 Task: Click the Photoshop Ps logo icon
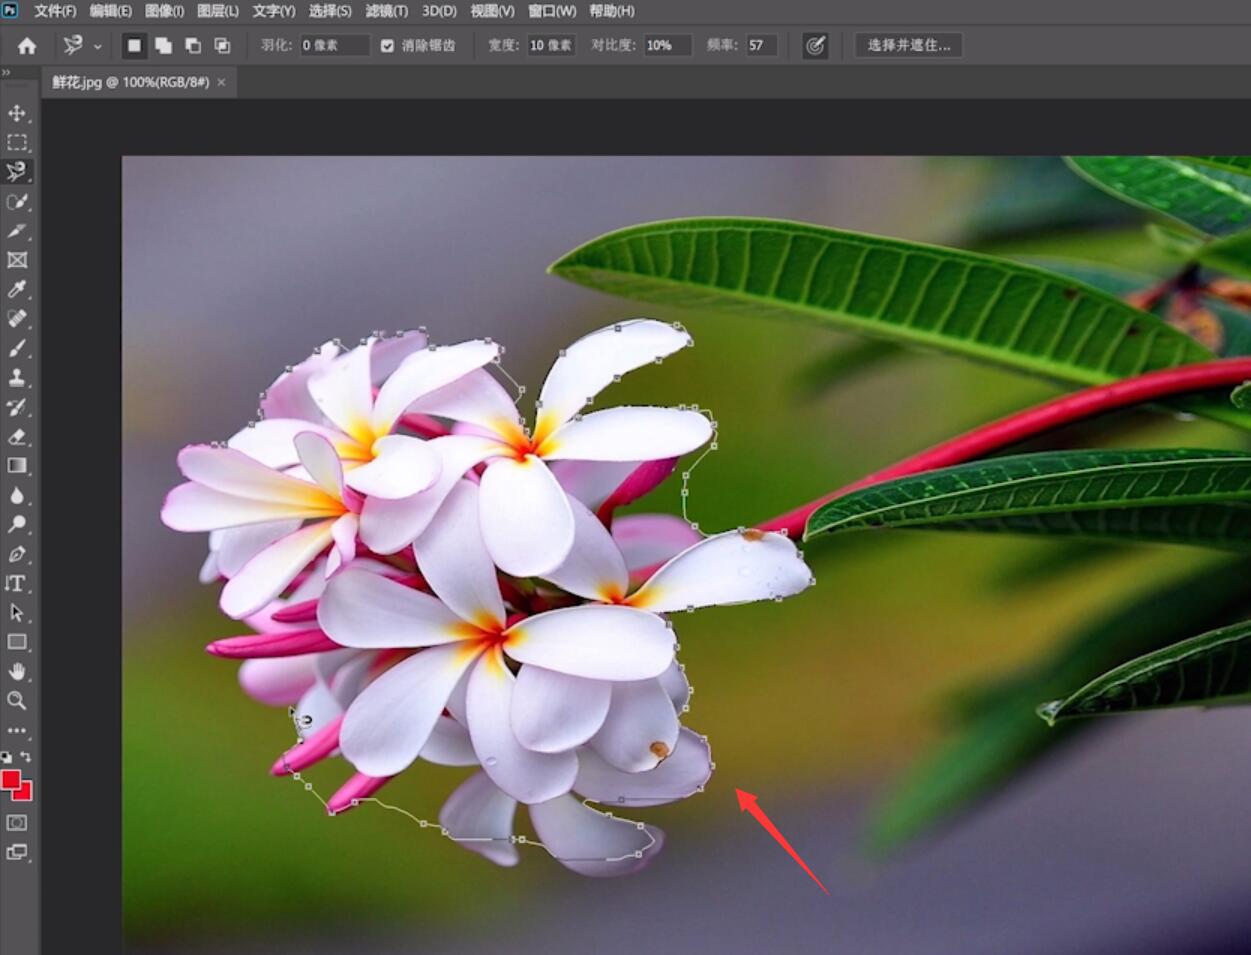point(10,10)
